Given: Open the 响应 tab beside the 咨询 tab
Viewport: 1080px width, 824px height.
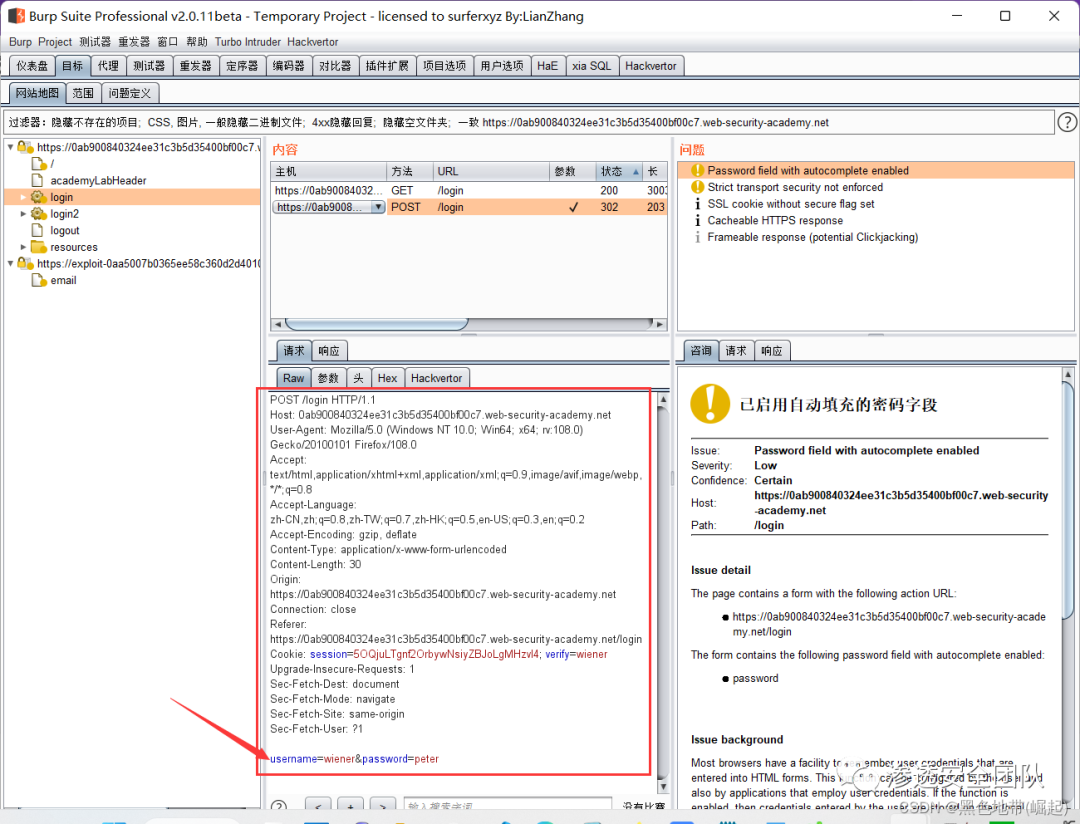Looking at the screenshot, I should point(771,351).
